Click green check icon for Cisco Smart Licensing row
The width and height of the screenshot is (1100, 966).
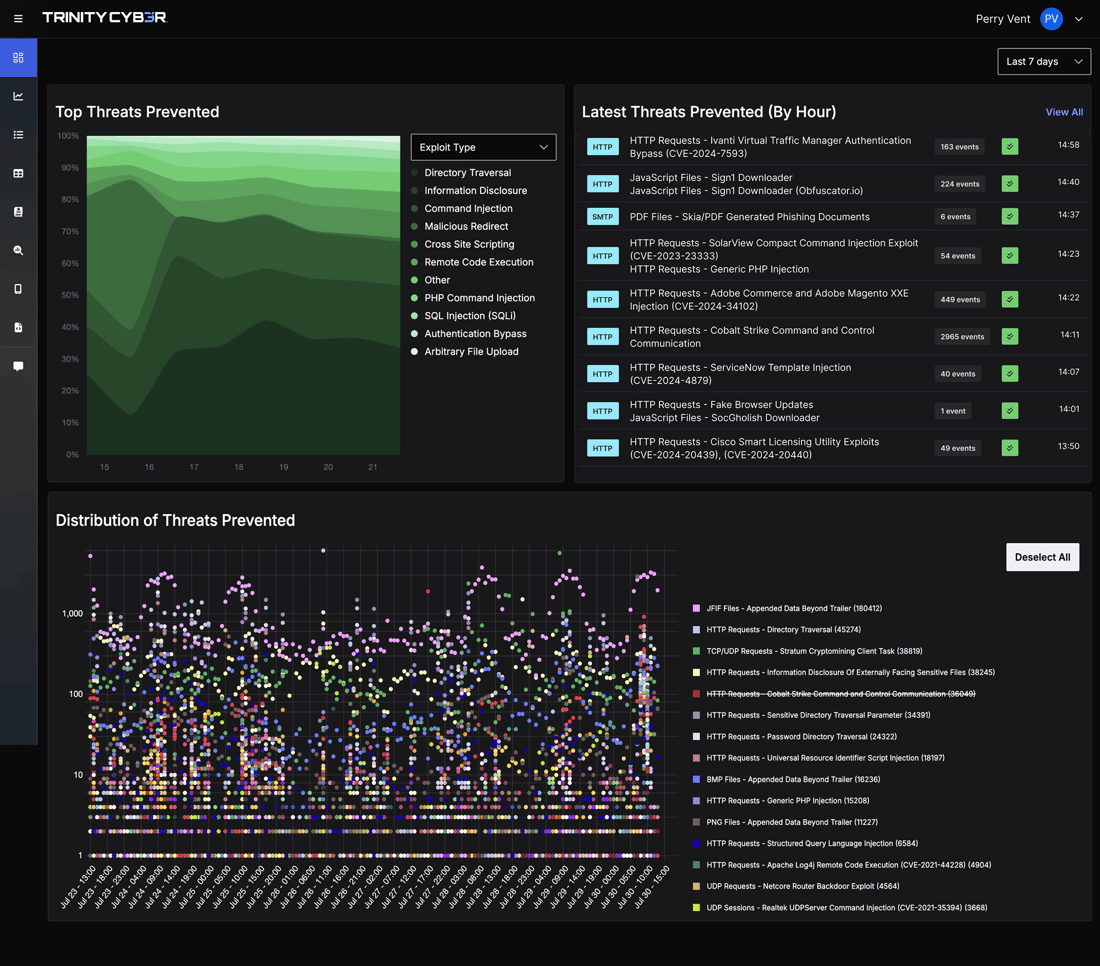pyautogui.click(x=1010, y=448)
